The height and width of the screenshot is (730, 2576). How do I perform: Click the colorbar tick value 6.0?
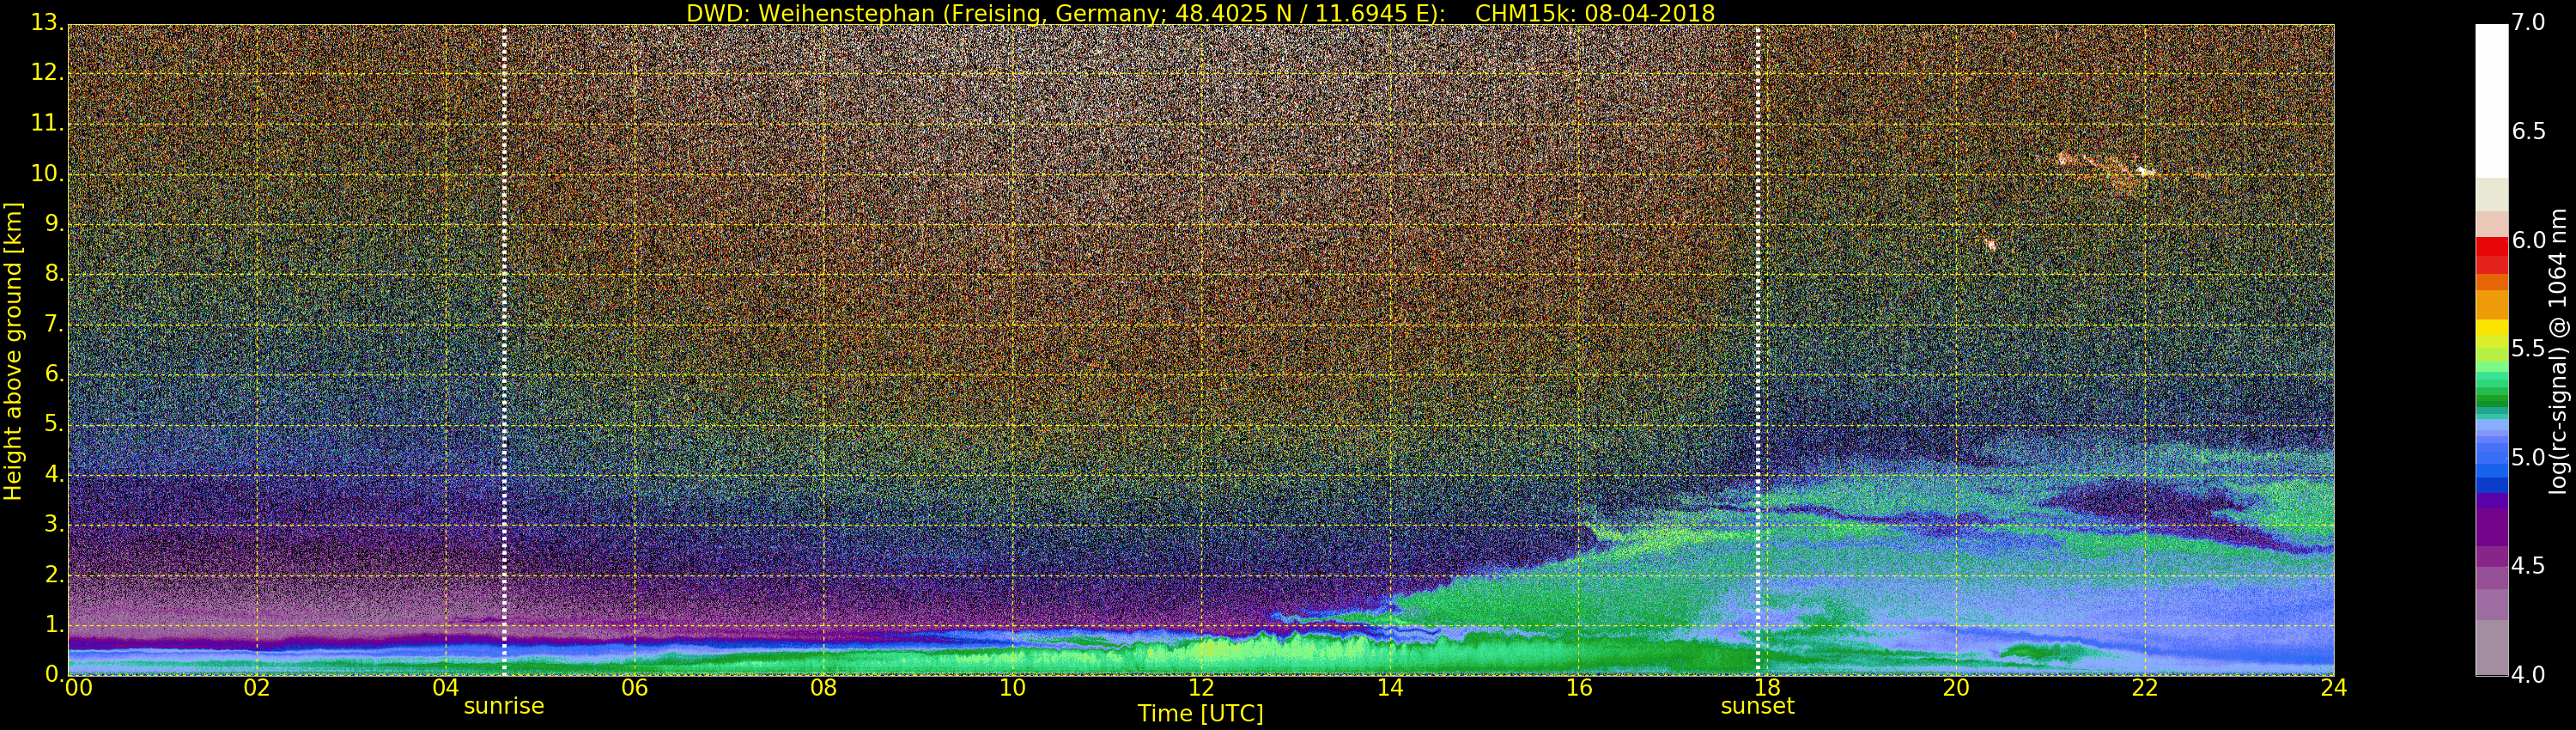pyautogui.click(x=2528, y=240)
